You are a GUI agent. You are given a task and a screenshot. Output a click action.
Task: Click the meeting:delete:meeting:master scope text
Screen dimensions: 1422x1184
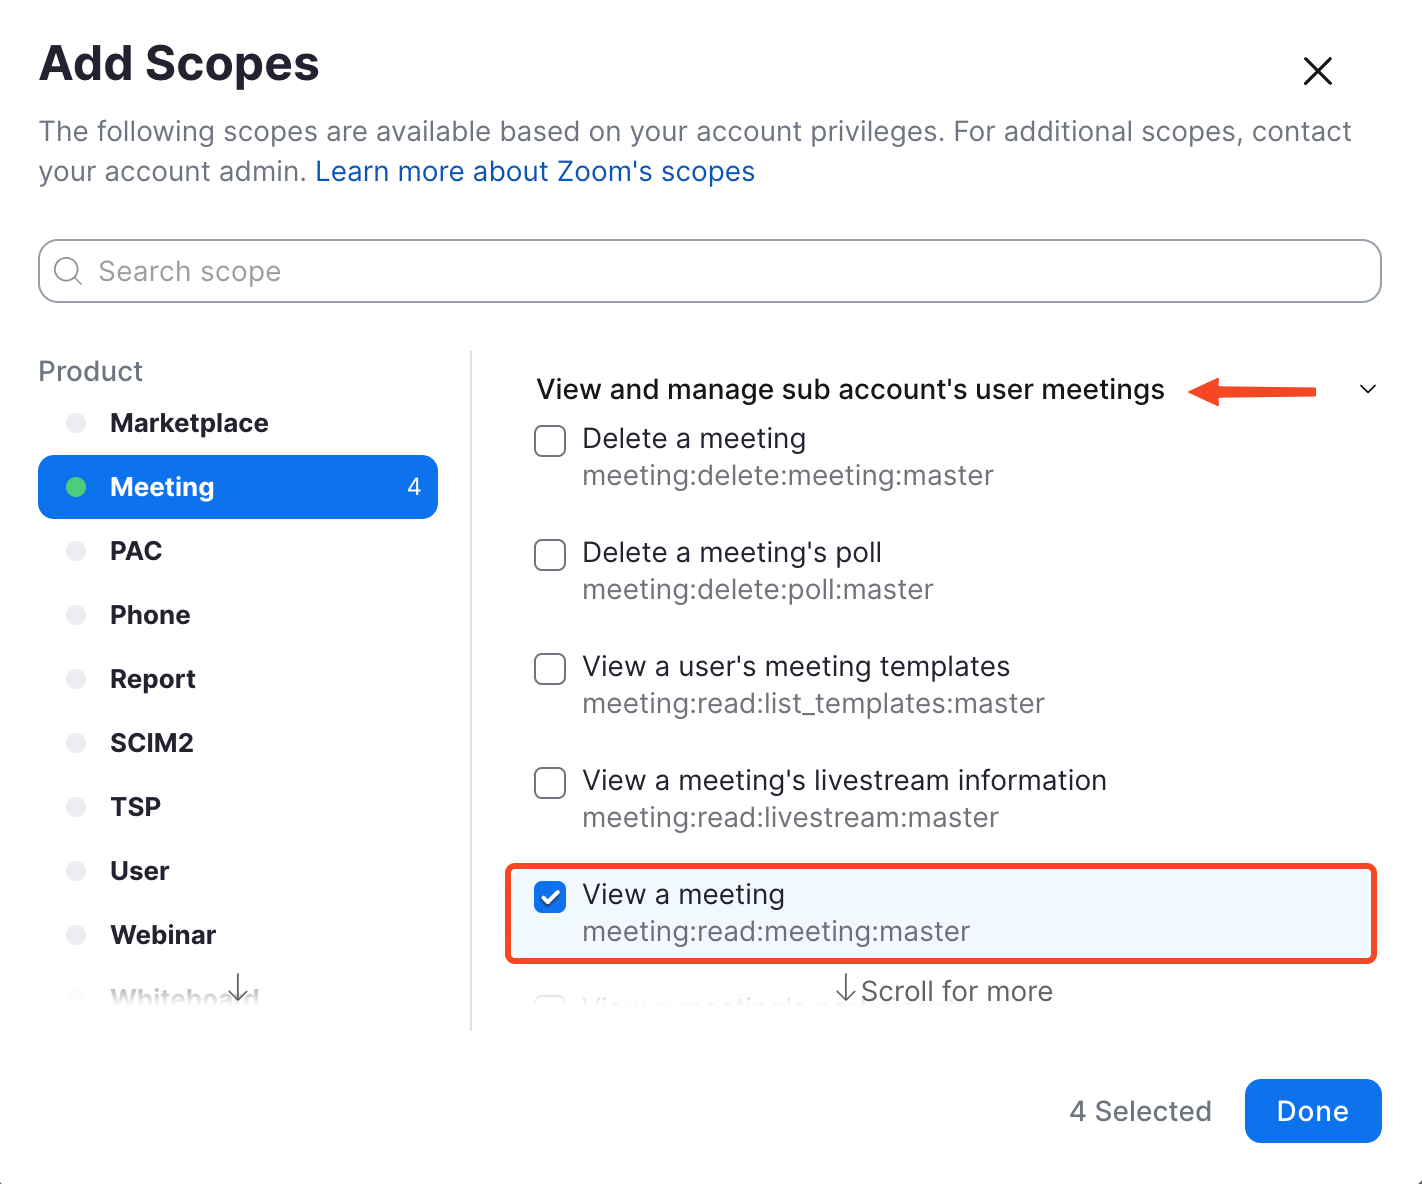[x=788, y=476]
